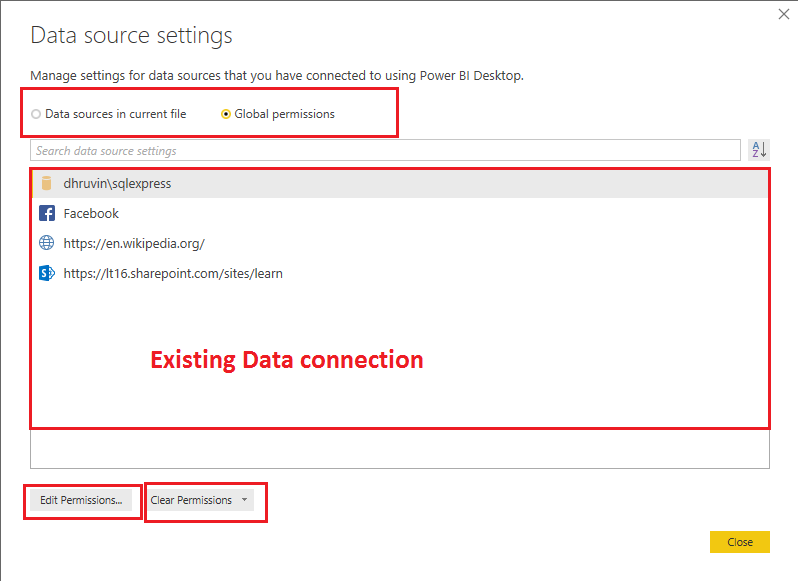
Task: Focus the 'Search data source settings' field
Action: 385,151
